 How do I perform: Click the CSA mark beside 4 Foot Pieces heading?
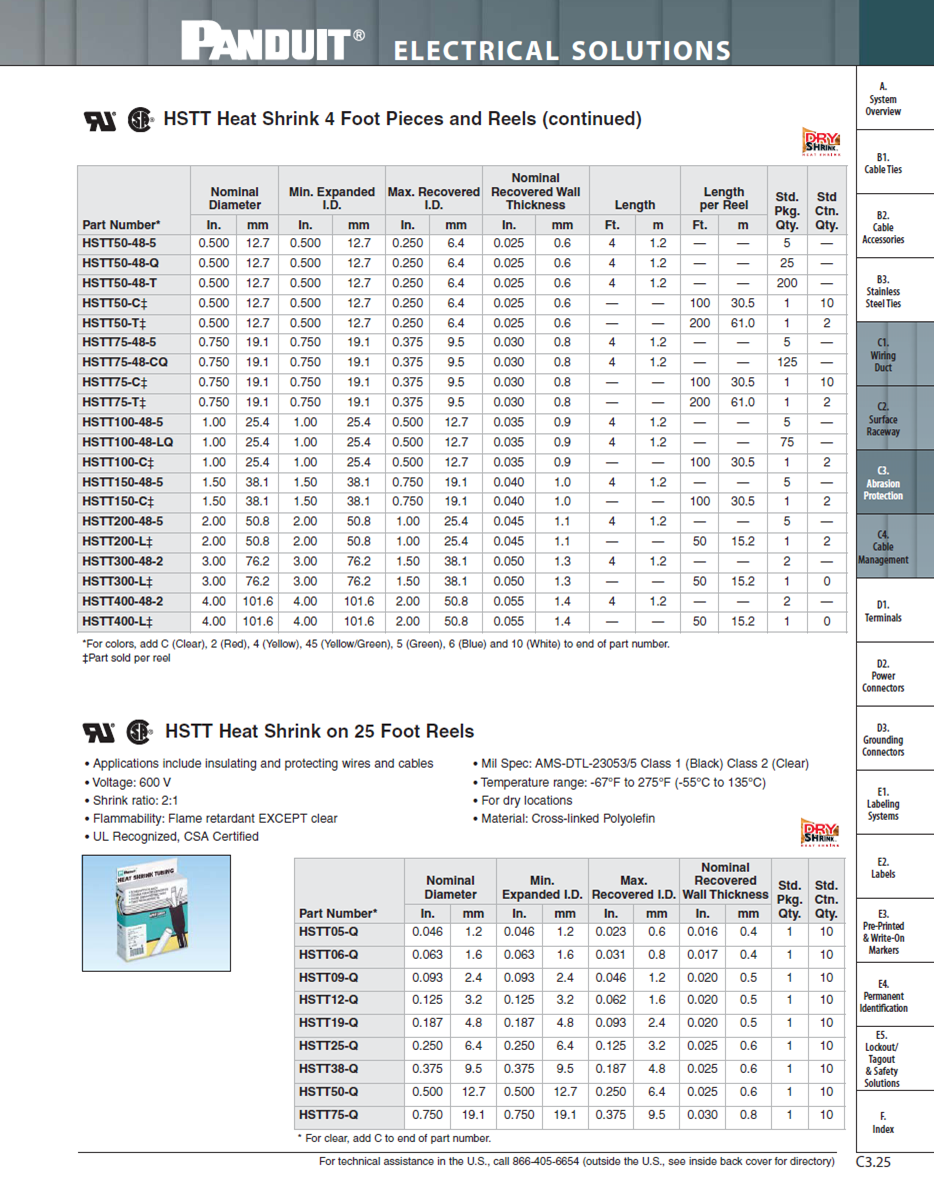pyautogui.click(x=140, y=120)
